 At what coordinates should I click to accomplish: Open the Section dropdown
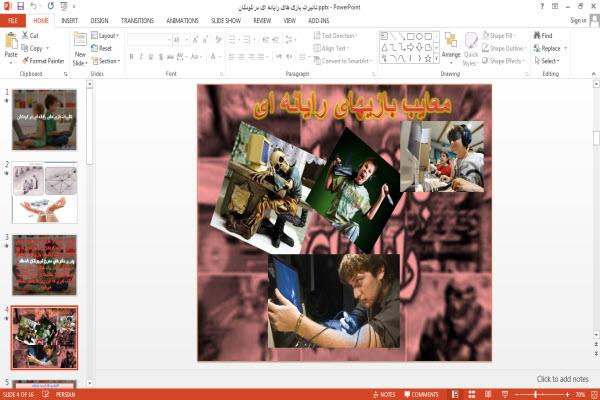point(106,61)
